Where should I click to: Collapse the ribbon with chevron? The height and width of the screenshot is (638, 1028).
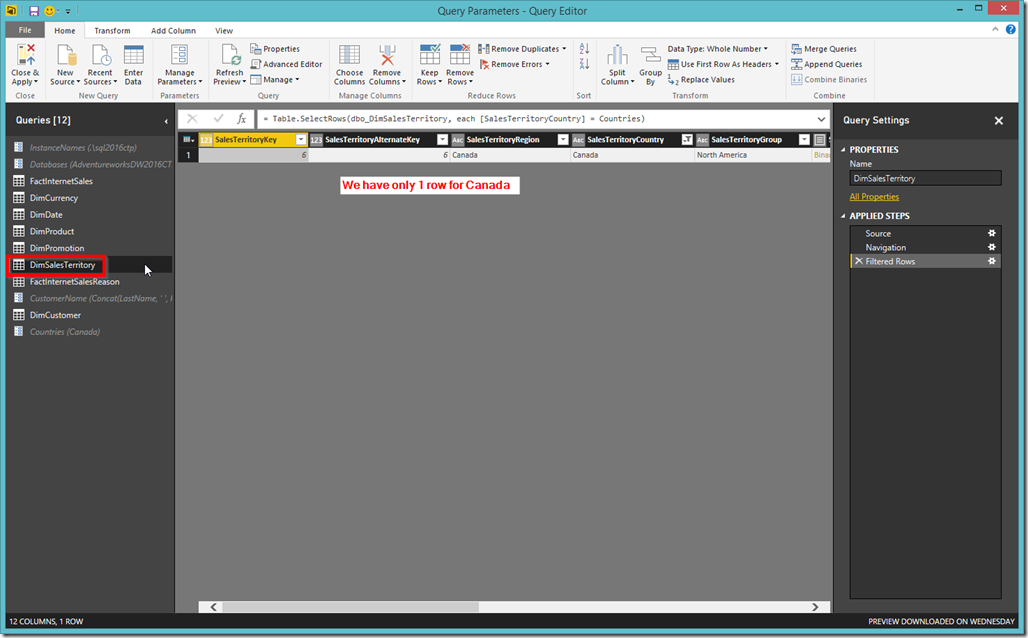click(995, 30)
